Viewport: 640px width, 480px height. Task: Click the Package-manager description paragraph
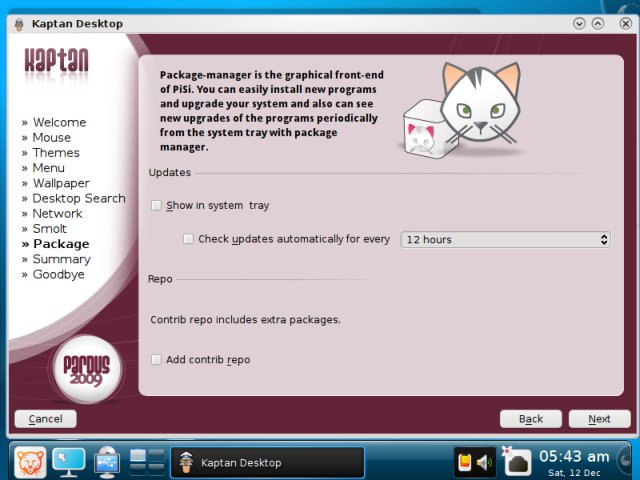pos(271,111)
